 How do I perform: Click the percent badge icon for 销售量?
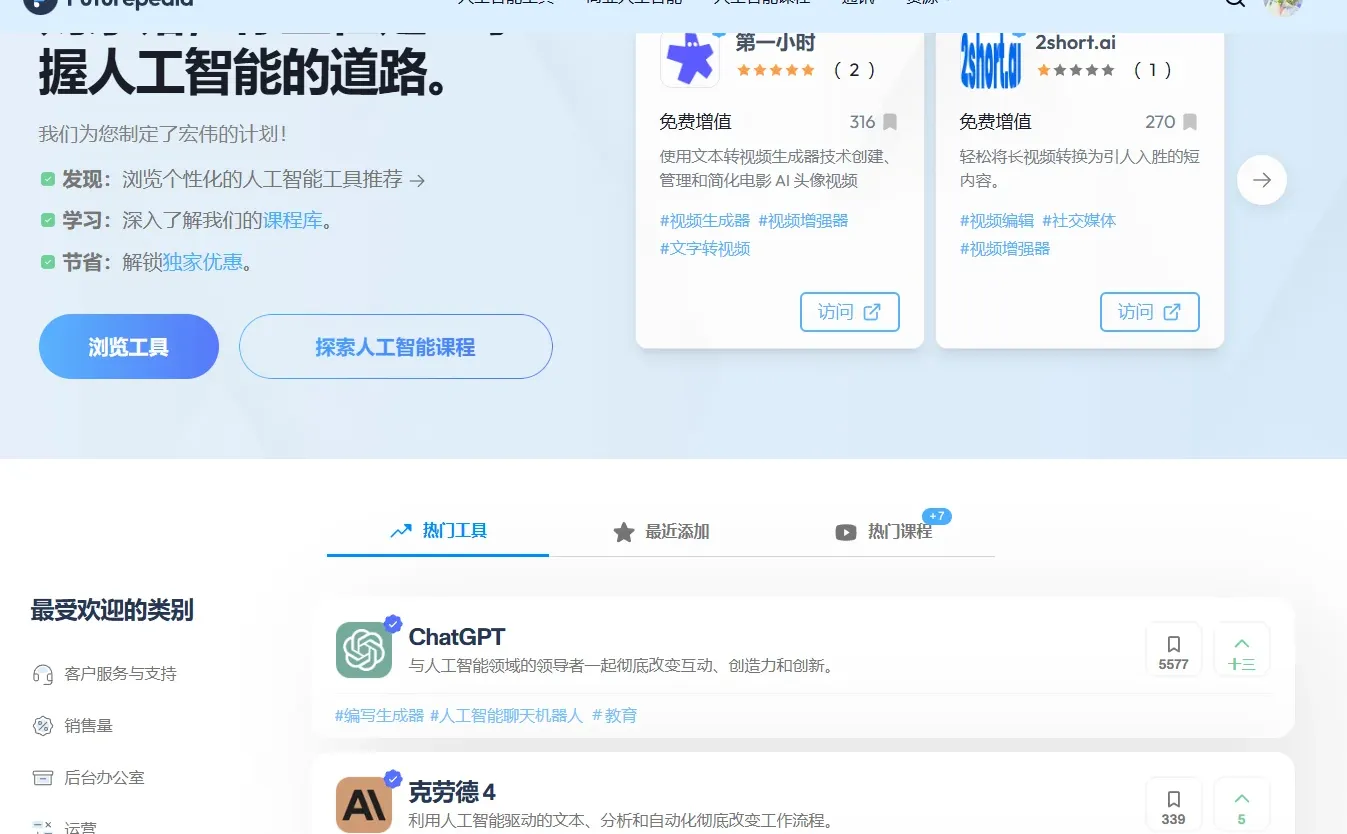point(41,725)
